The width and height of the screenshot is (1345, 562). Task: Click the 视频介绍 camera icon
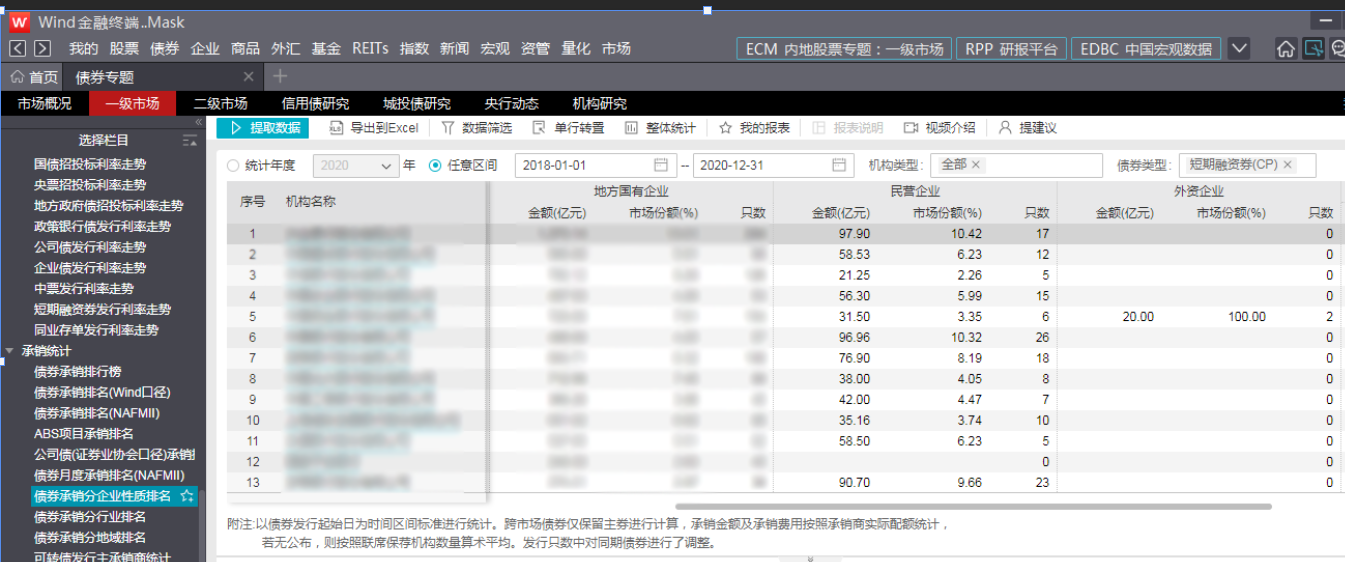(x=910, y=128)
